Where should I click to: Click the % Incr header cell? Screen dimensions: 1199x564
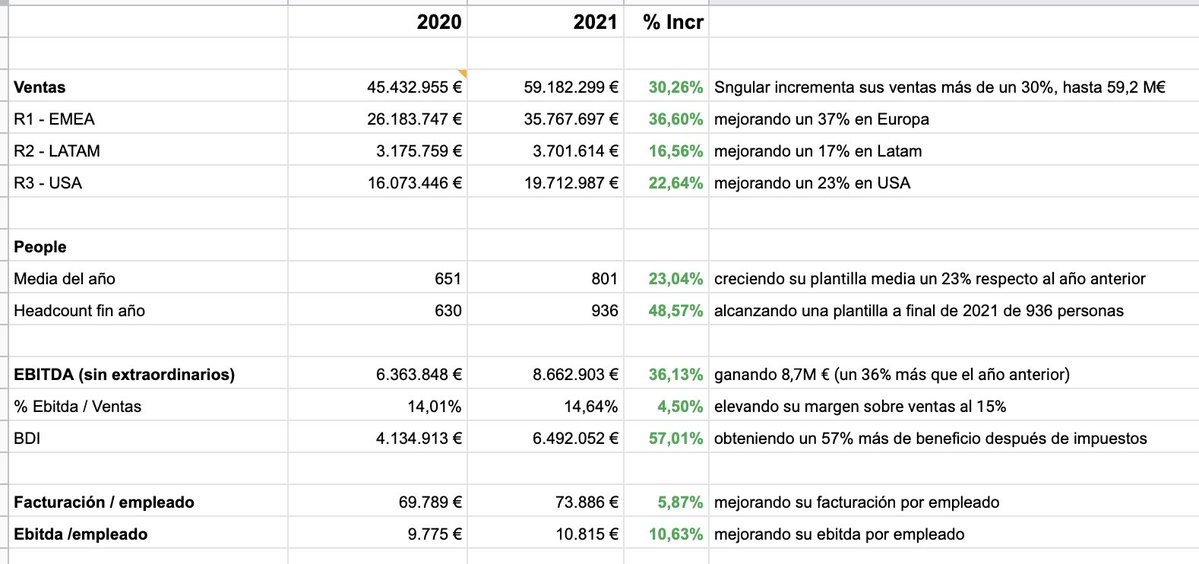[x=666, y=22]
